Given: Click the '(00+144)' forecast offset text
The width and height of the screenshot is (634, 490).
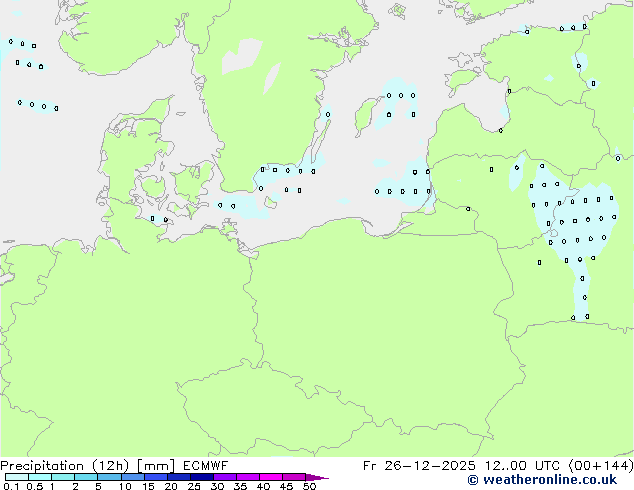Looking at the screenshot, I should pyautogui.click(x=601, y=466).
